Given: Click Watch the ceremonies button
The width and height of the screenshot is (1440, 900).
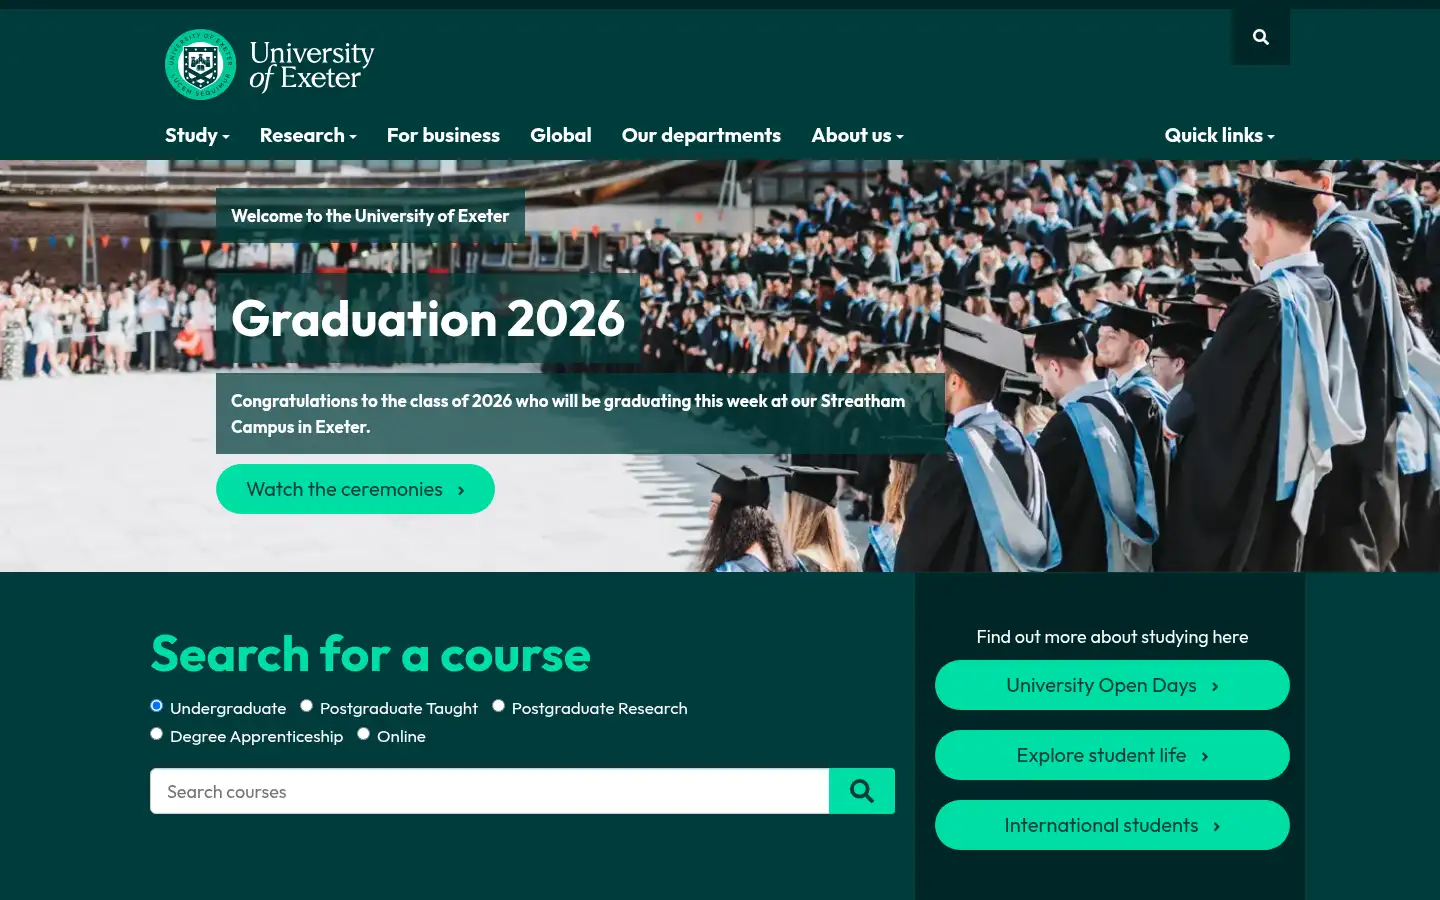Looking at the screenshot, I should click(355, 489).
